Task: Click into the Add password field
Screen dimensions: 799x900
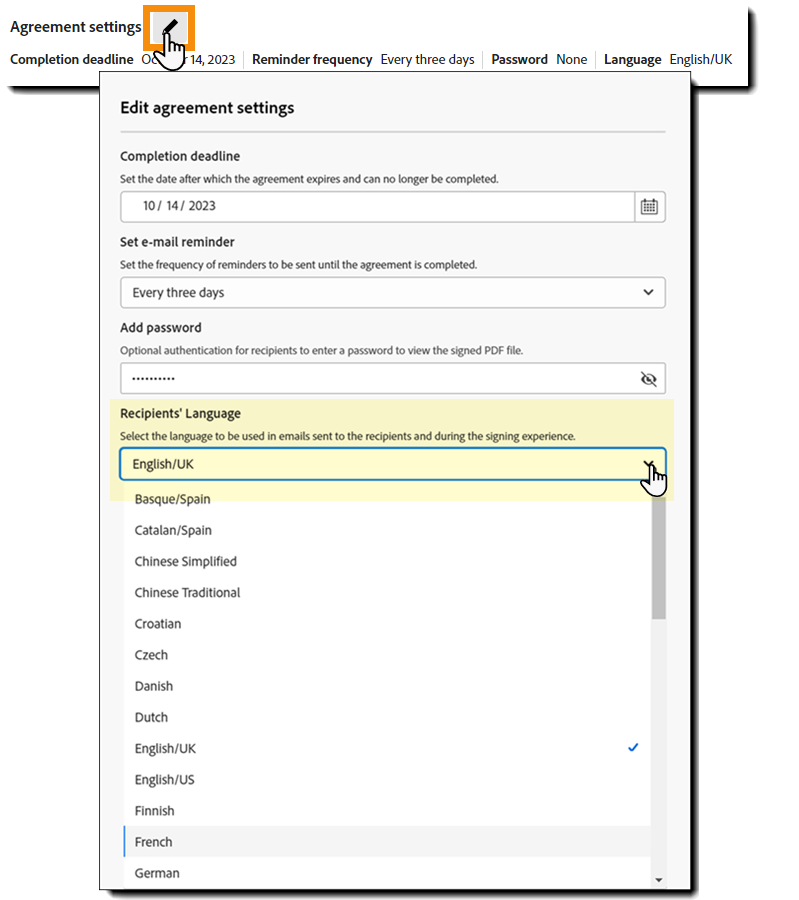Action: pyautogui.click(x=377, y=379)
